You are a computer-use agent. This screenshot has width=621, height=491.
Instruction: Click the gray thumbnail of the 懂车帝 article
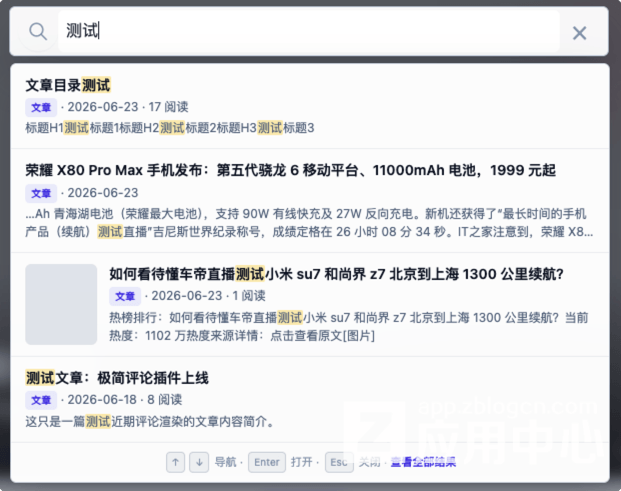(x=61, y=304)
